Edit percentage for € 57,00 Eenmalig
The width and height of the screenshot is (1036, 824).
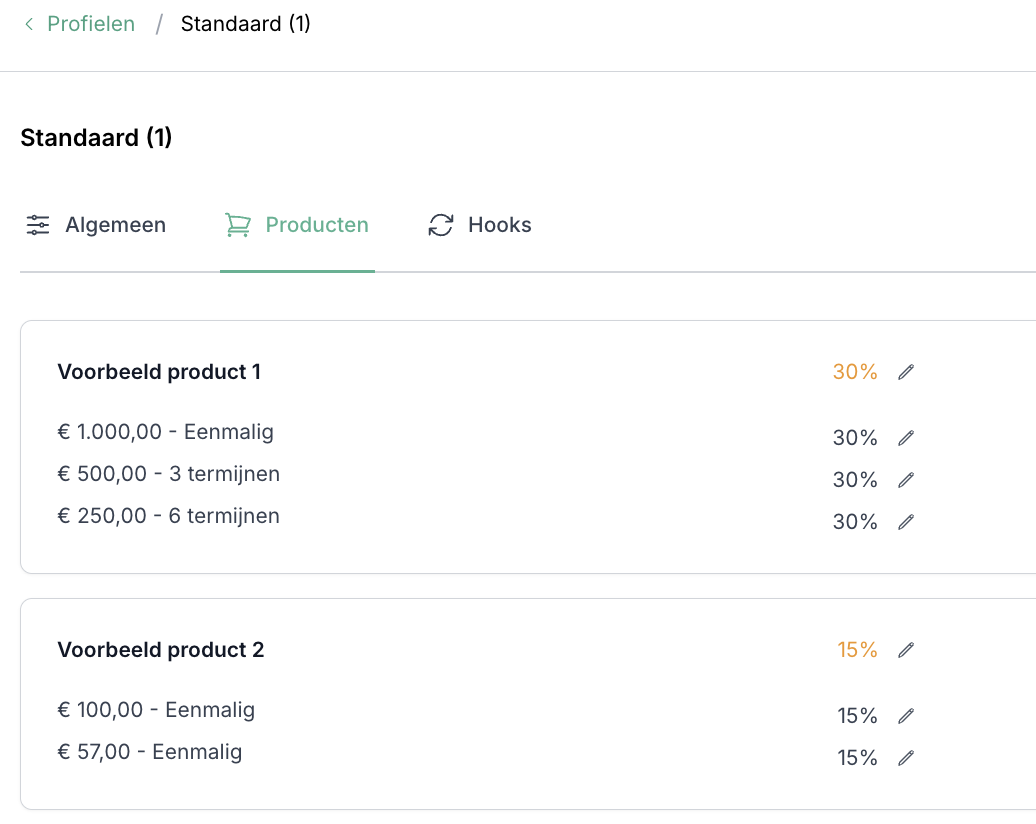906,758
